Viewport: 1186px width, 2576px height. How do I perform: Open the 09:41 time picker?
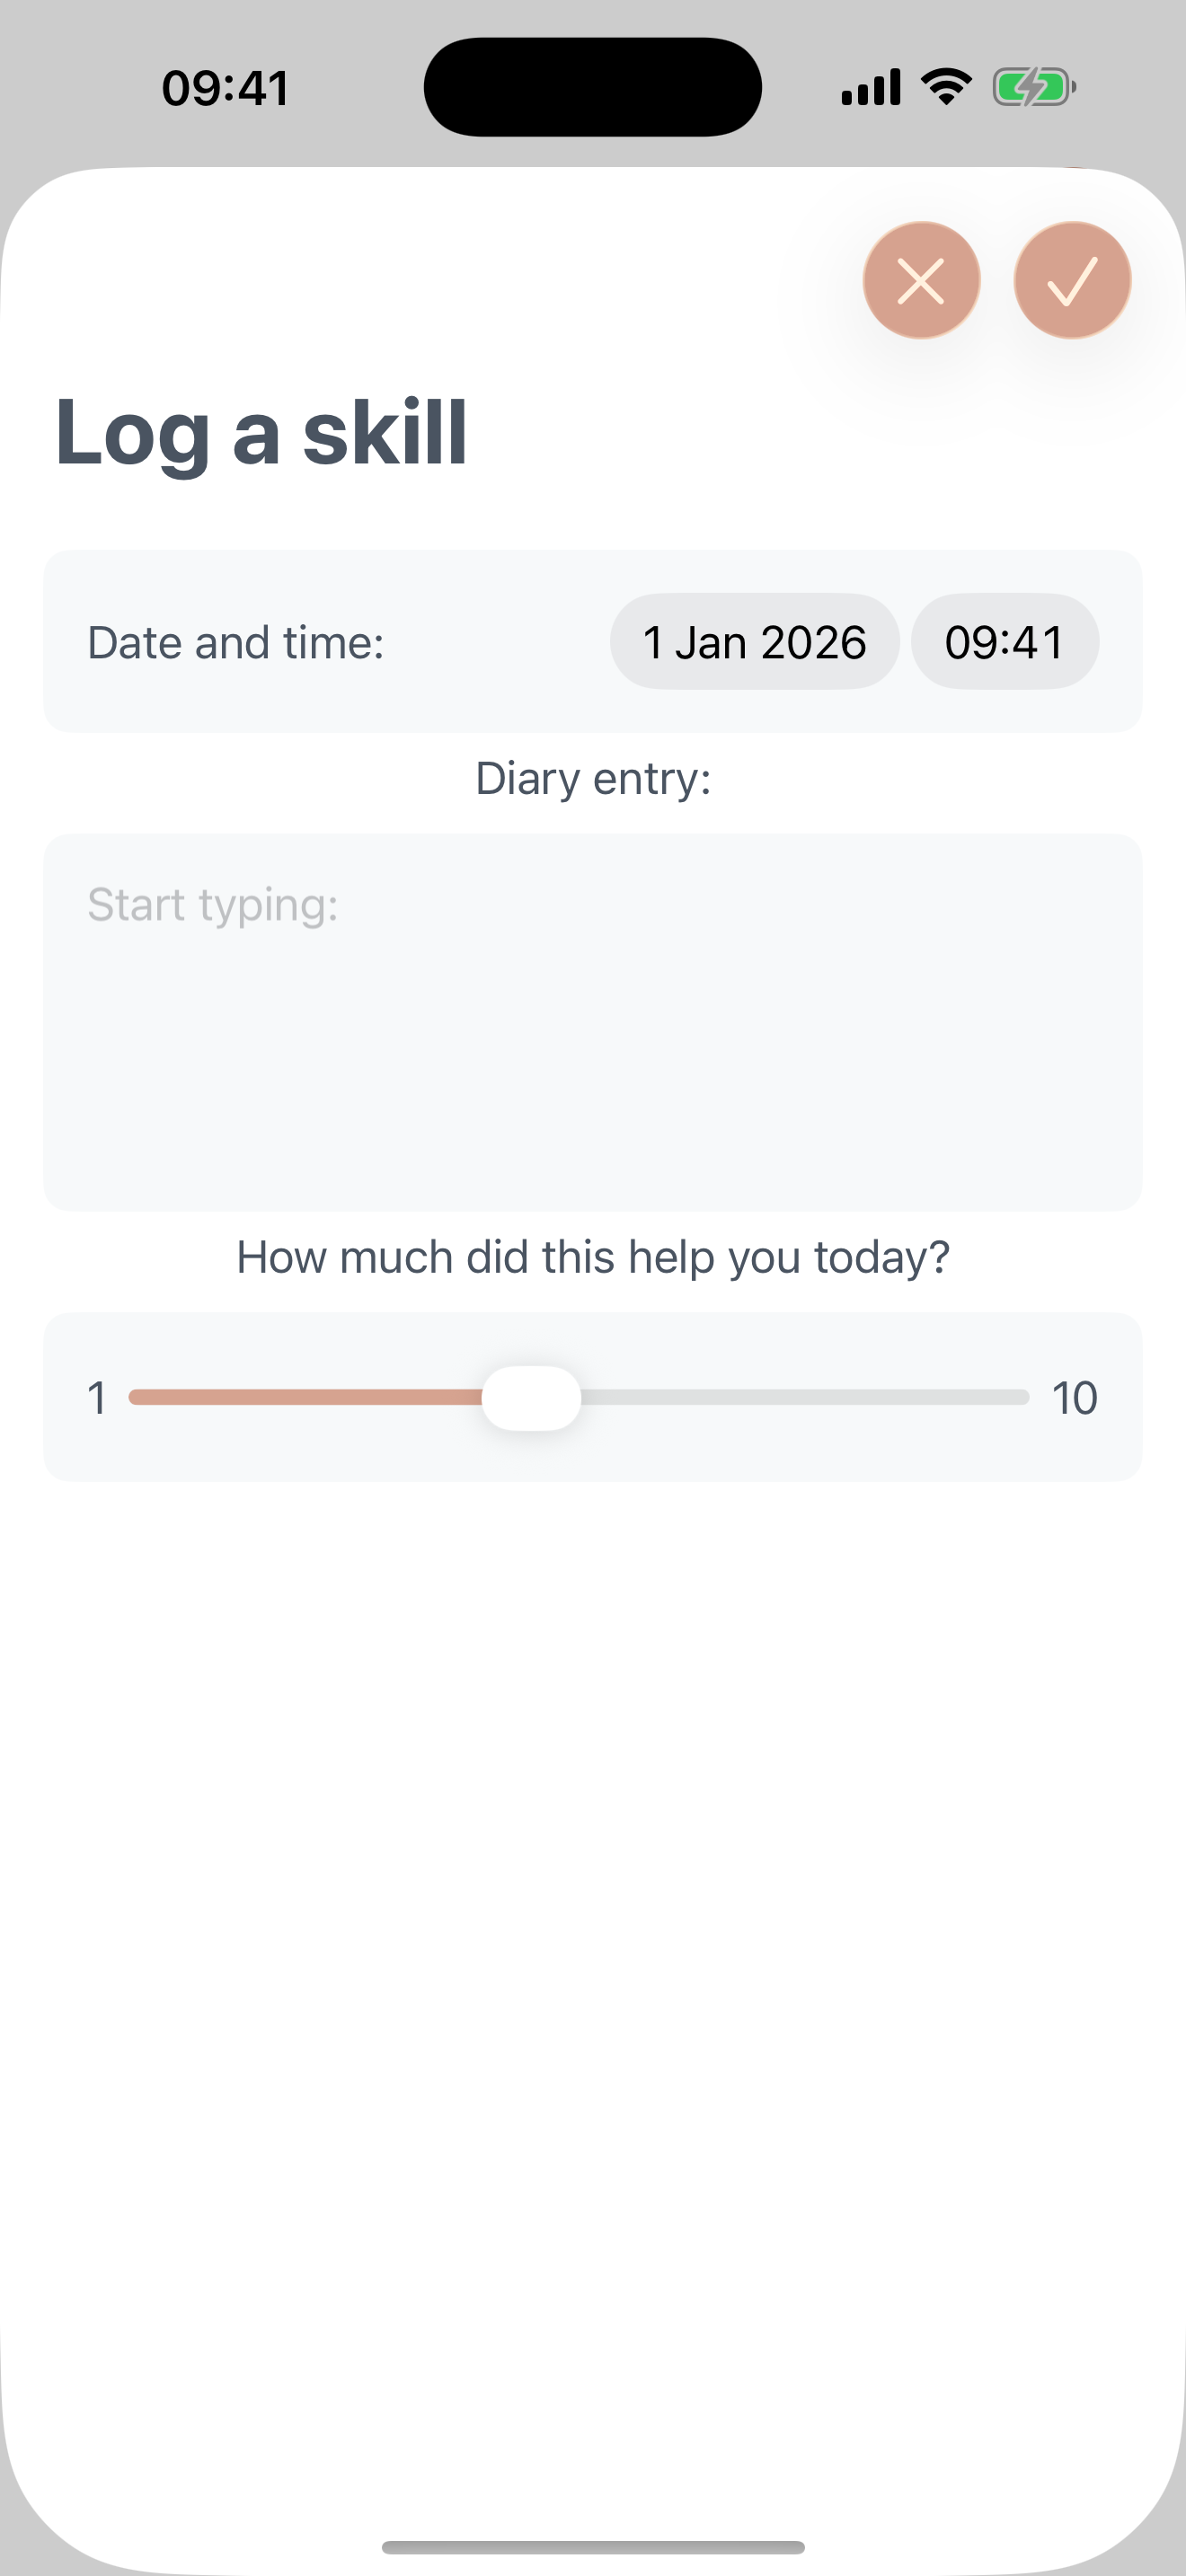1004,642
